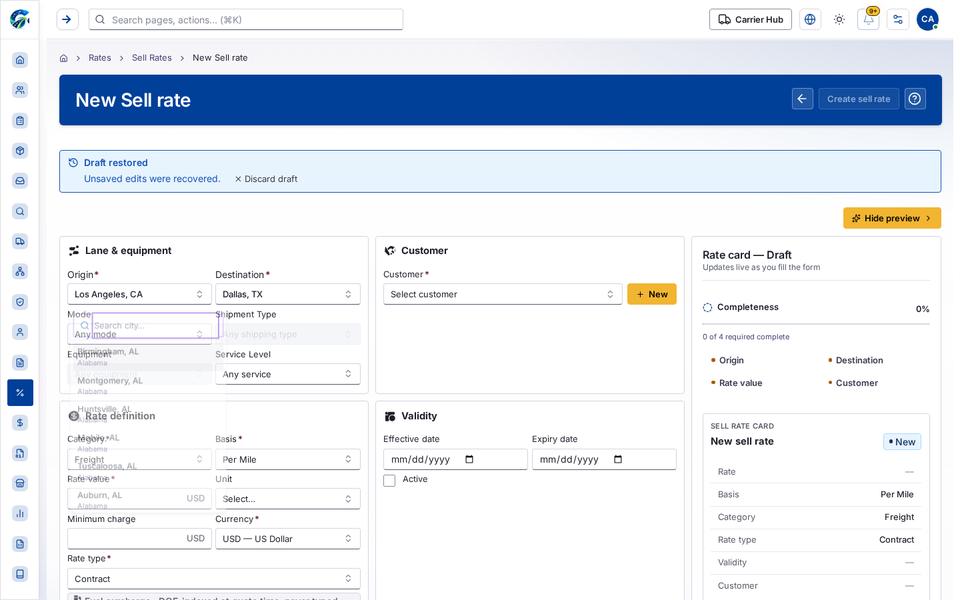Screen dimensions: 960x600
Task: Click New Sell rate breadcrumb item
Action: [220, 58]
